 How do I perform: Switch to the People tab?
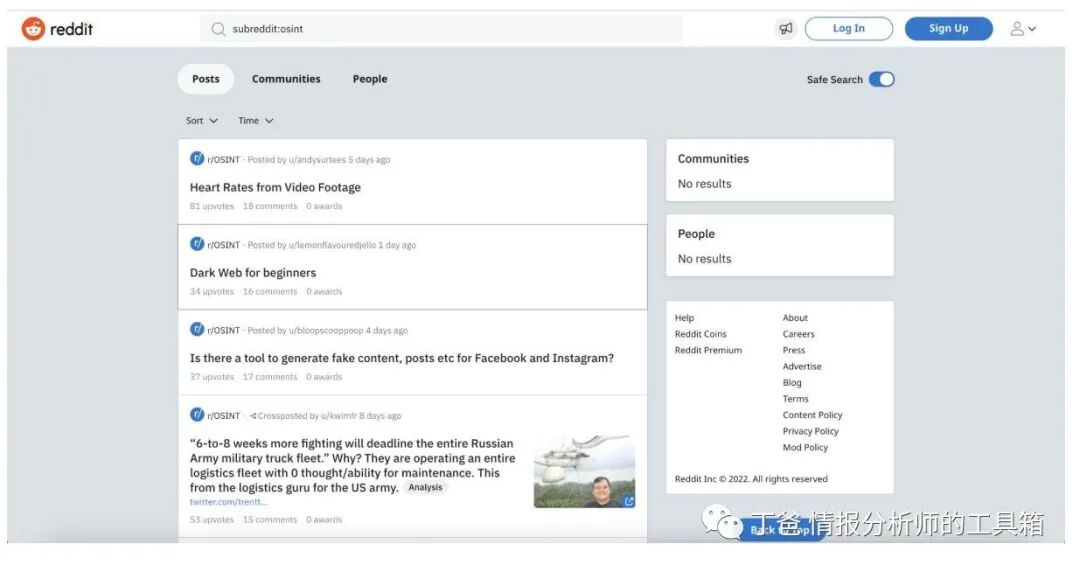click(x=370, y=79)
